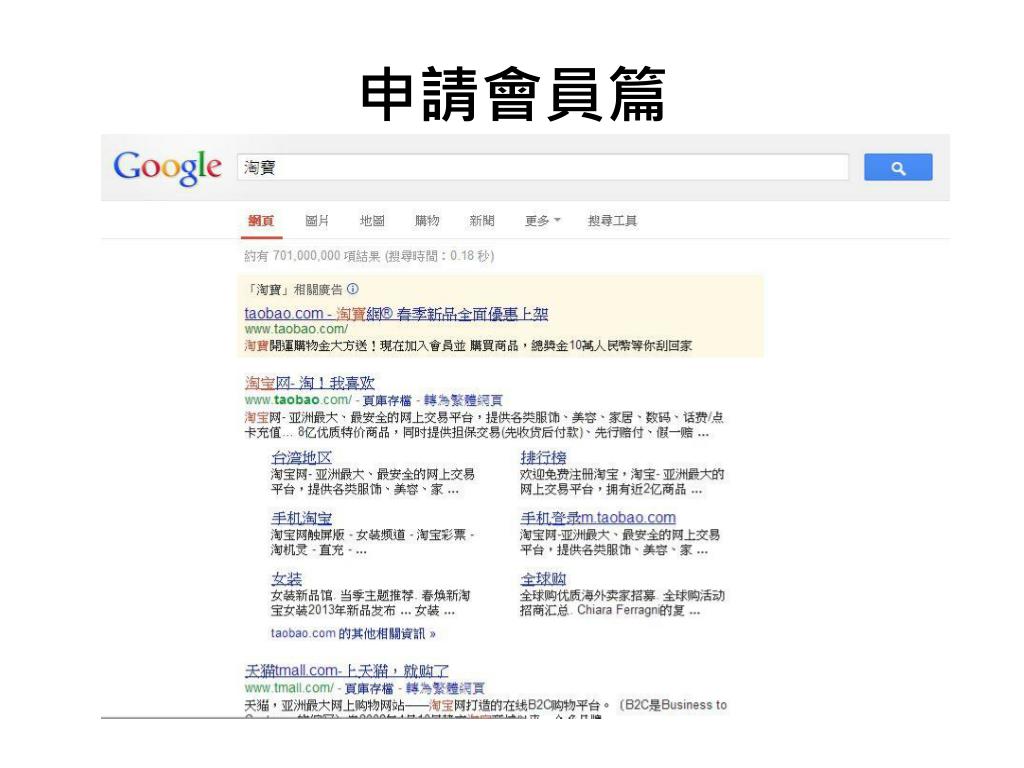Click the 「淘寶」相關廣告 label
The height and width of the screenshot is (768, 1024).
coord(295,289)
